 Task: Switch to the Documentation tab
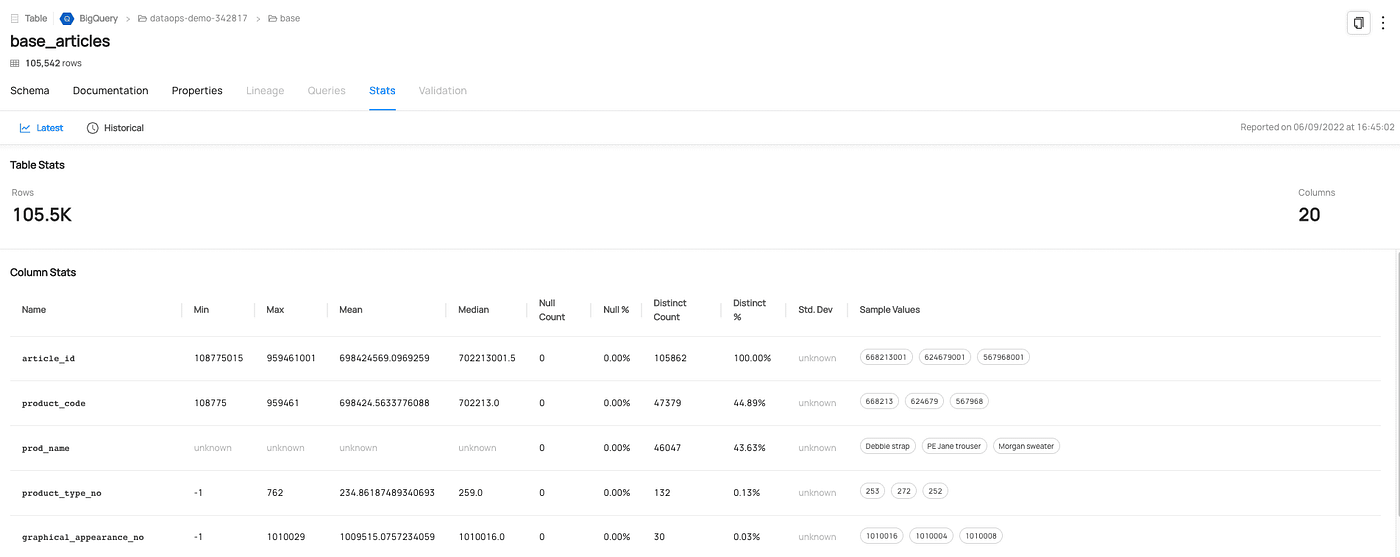coord(111,90)
